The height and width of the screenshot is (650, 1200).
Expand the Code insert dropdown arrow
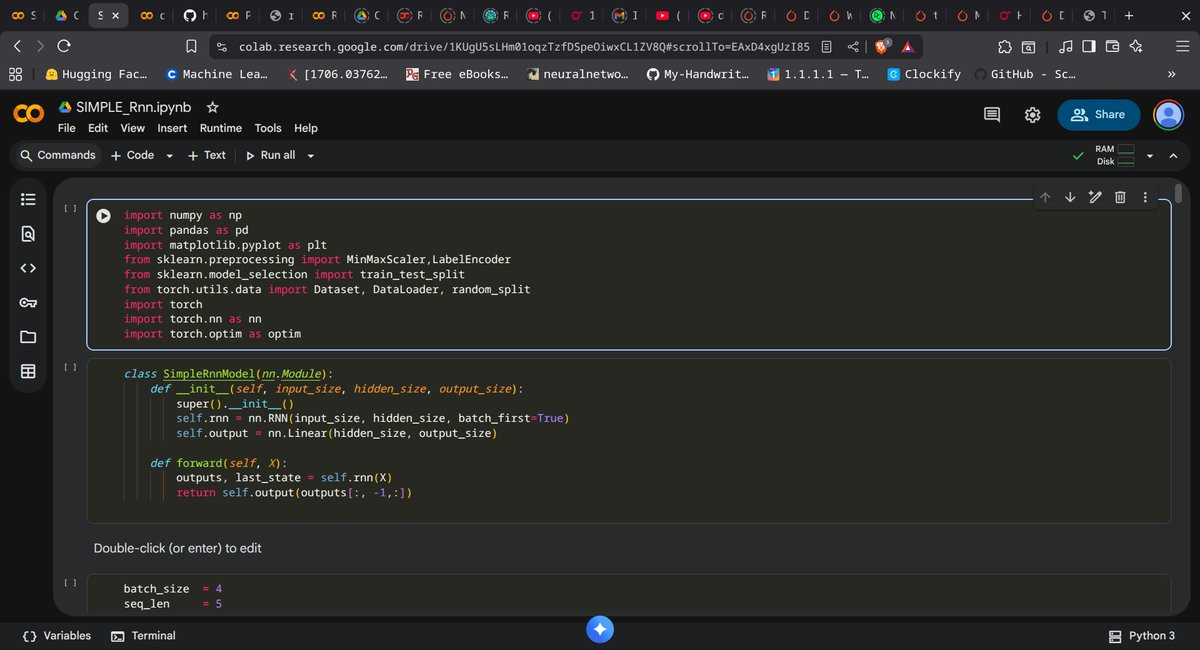(x=169, y=156)
